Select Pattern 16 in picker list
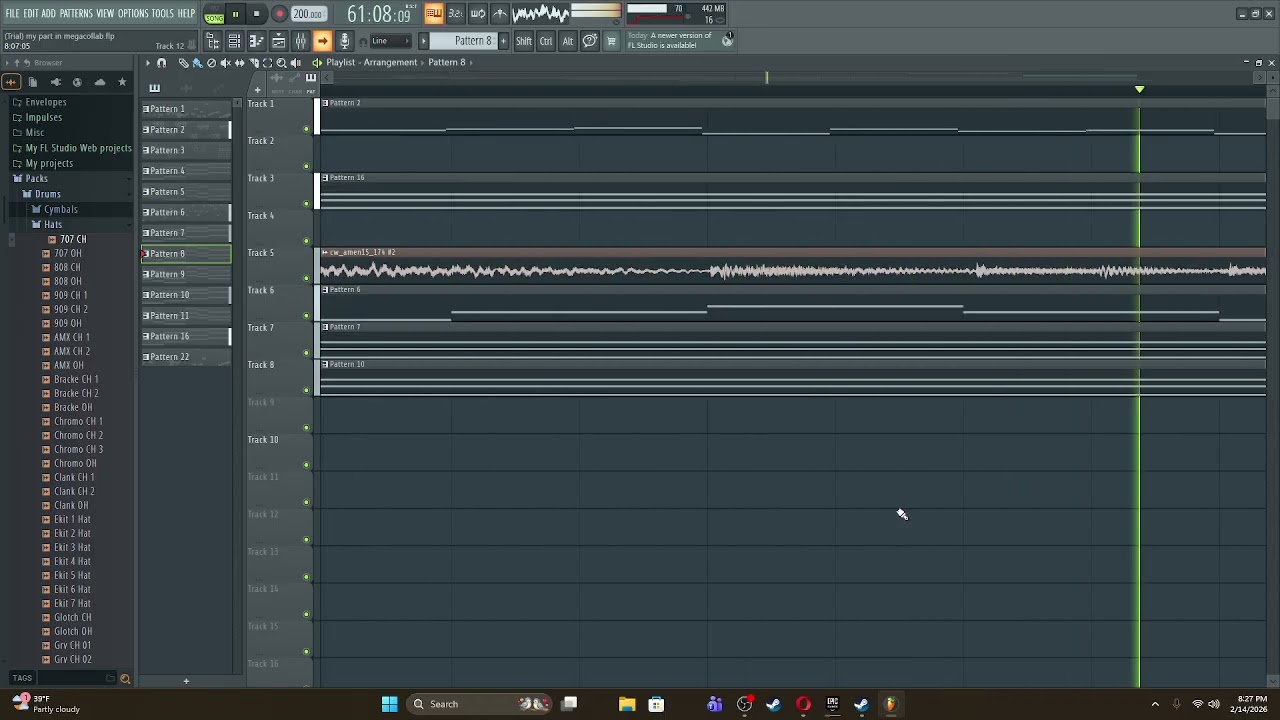This screenshot has height=720, width=1280. [x=186, y=336]
